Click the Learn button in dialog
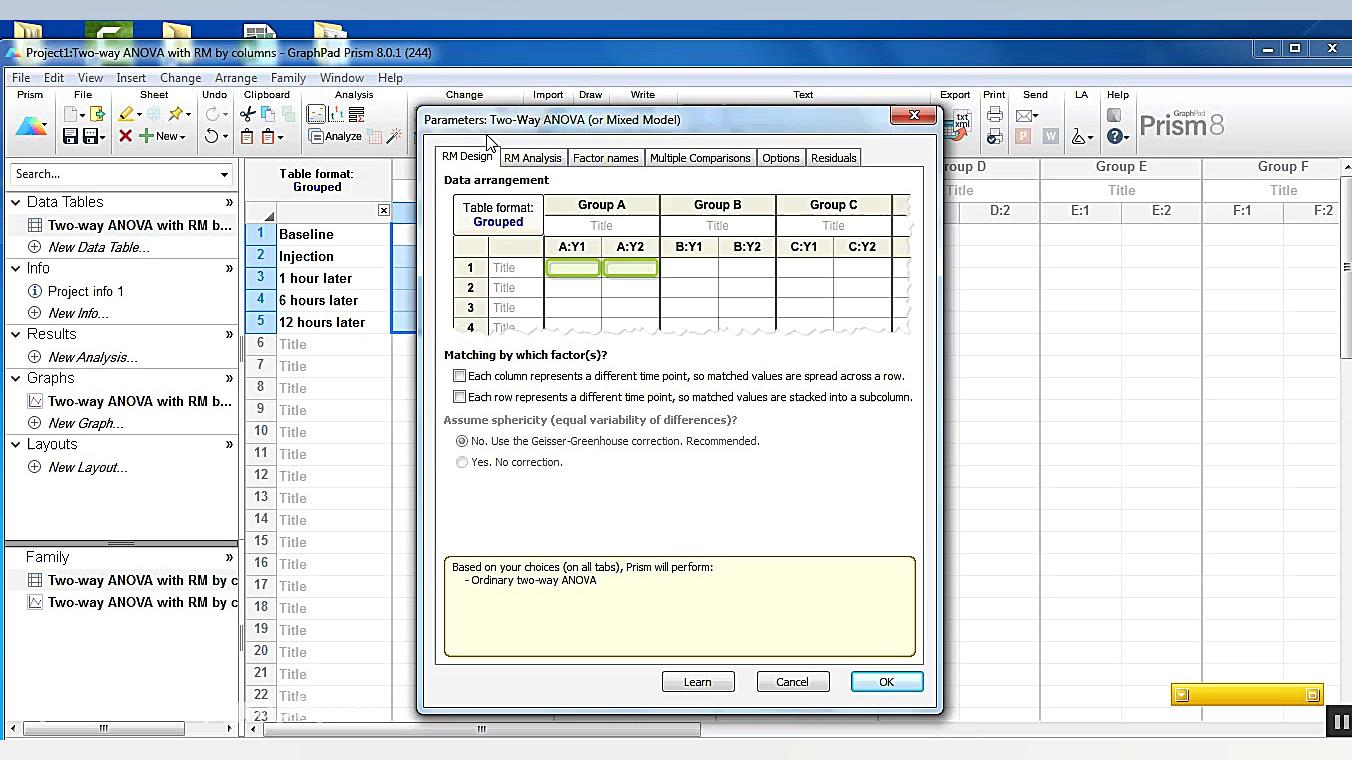Viewport: 1352px width, 760px height. coord(698,682)
